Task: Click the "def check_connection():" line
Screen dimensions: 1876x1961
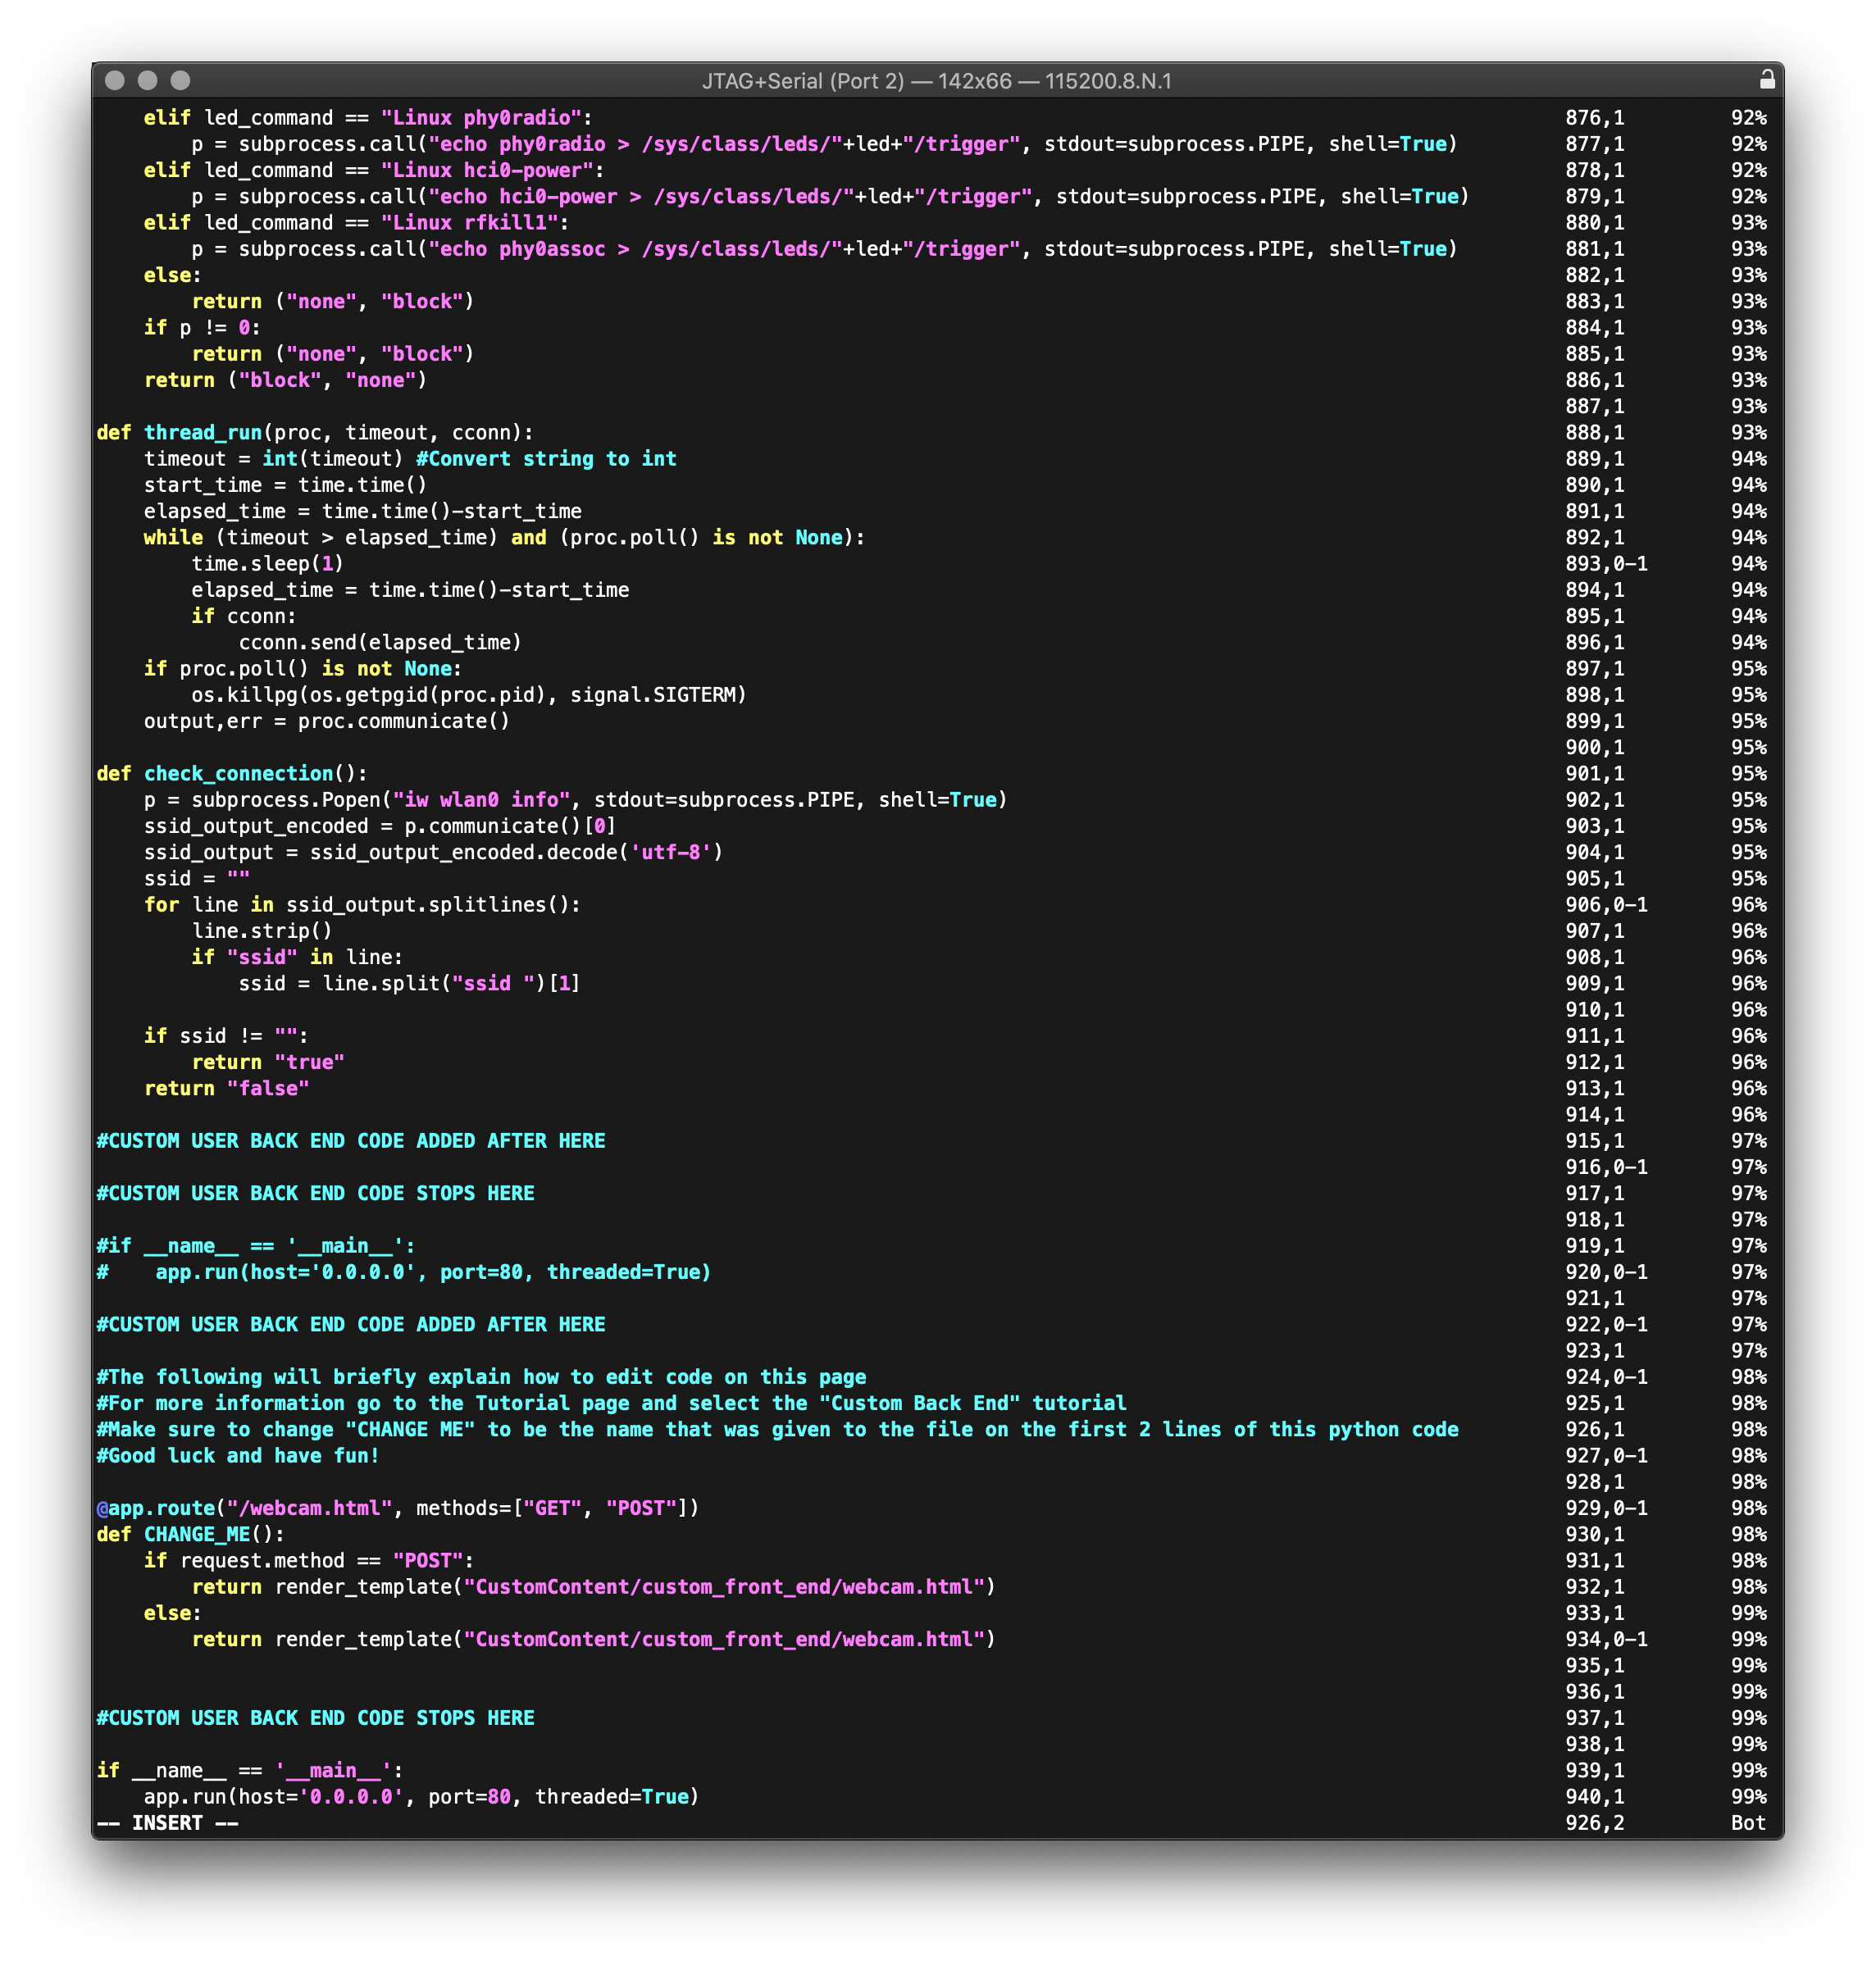Action: [232, 774]
